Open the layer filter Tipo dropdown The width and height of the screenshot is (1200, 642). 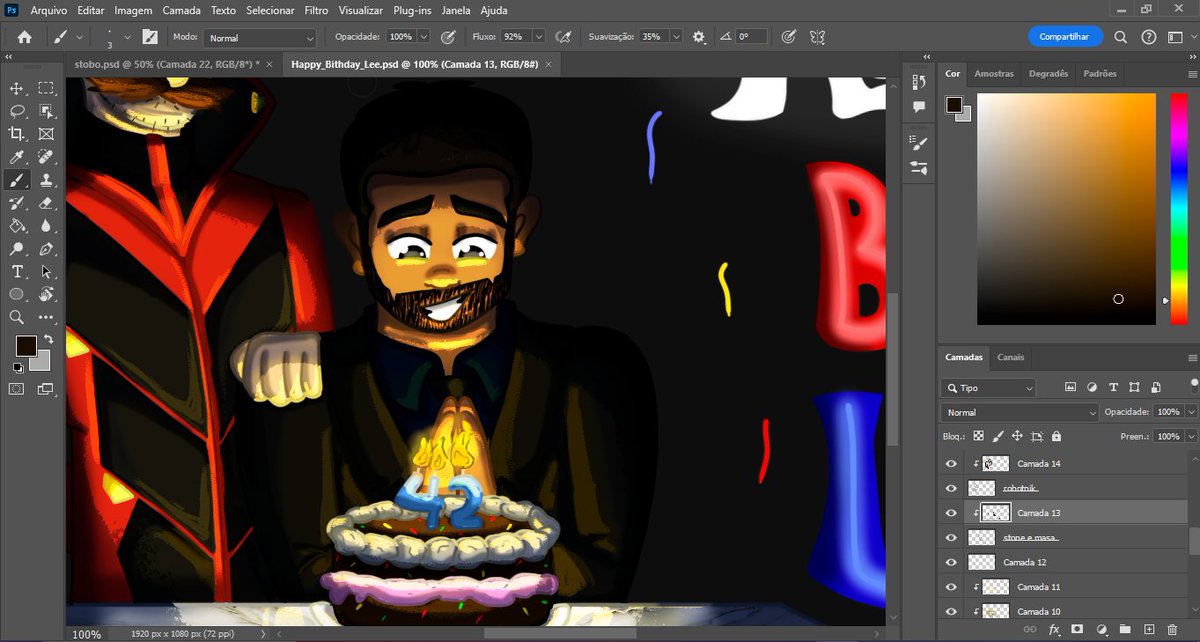tap(988, 388)
